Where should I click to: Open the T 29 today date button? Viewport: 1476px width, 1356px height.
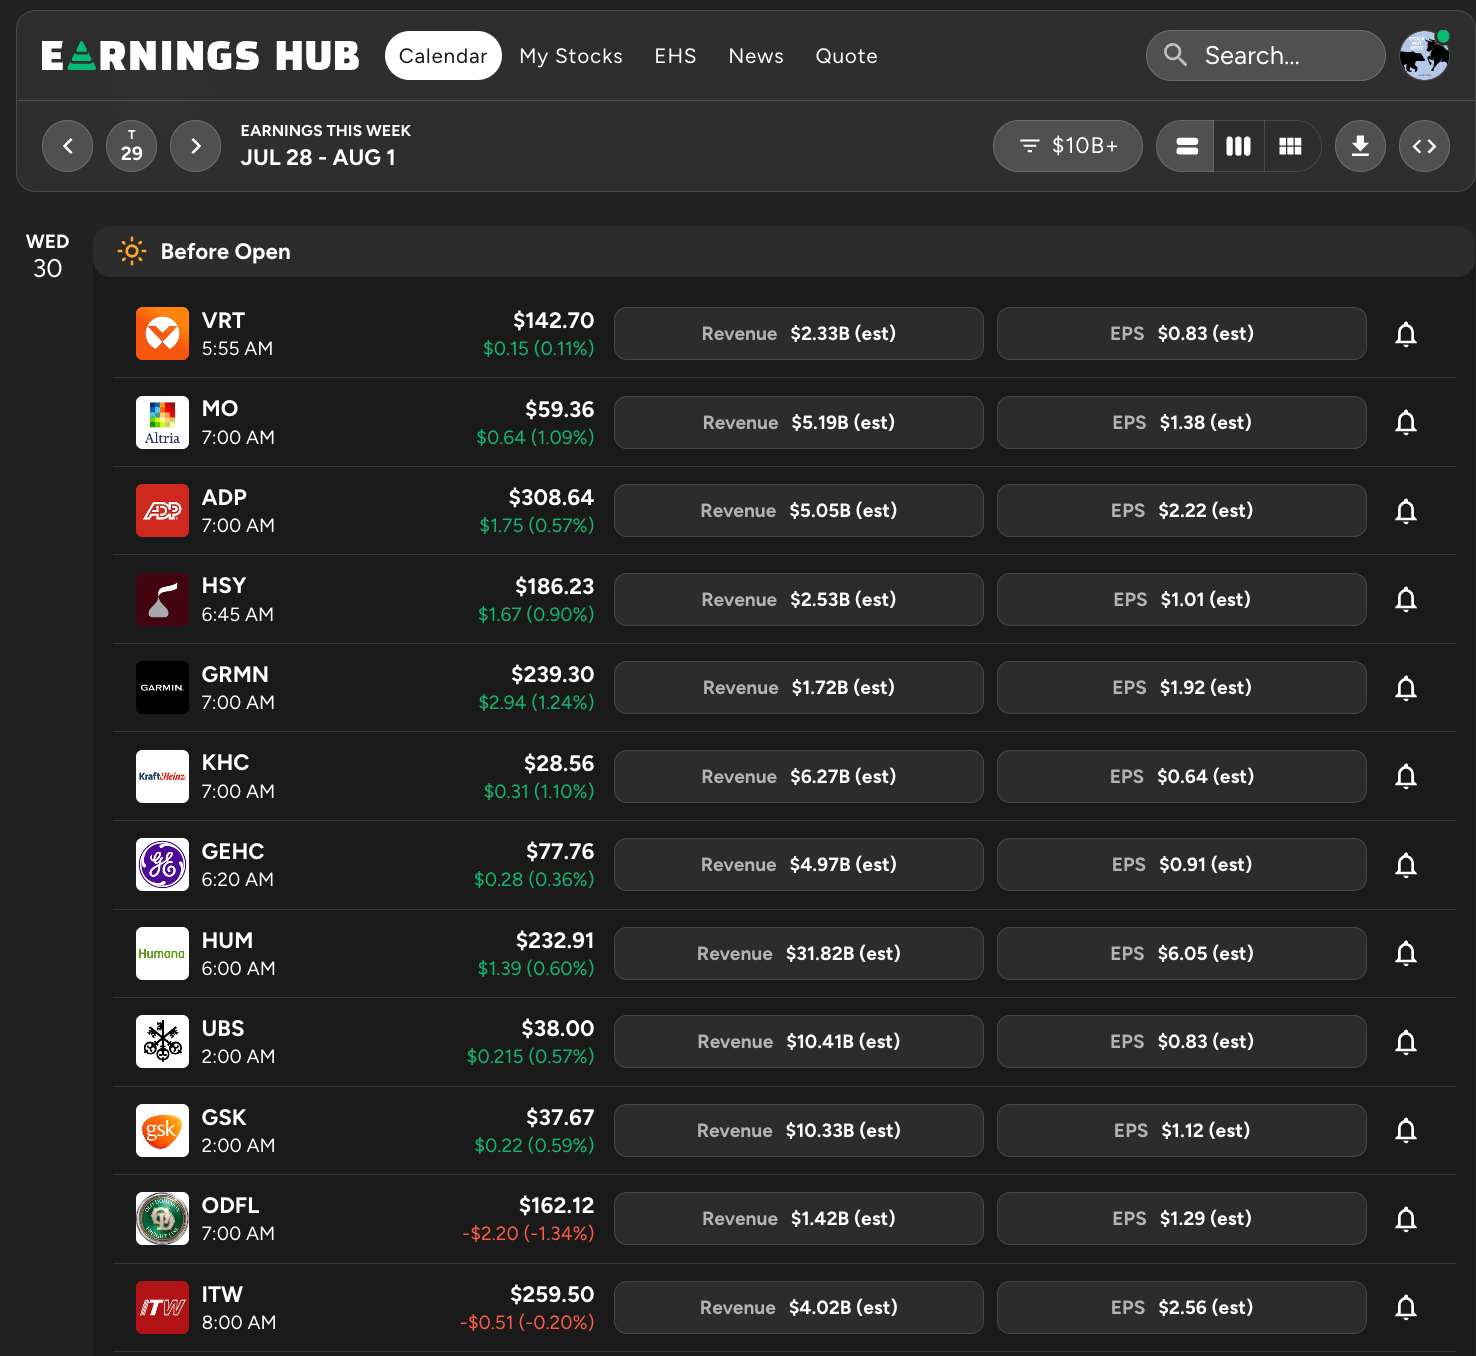point(131,146)
